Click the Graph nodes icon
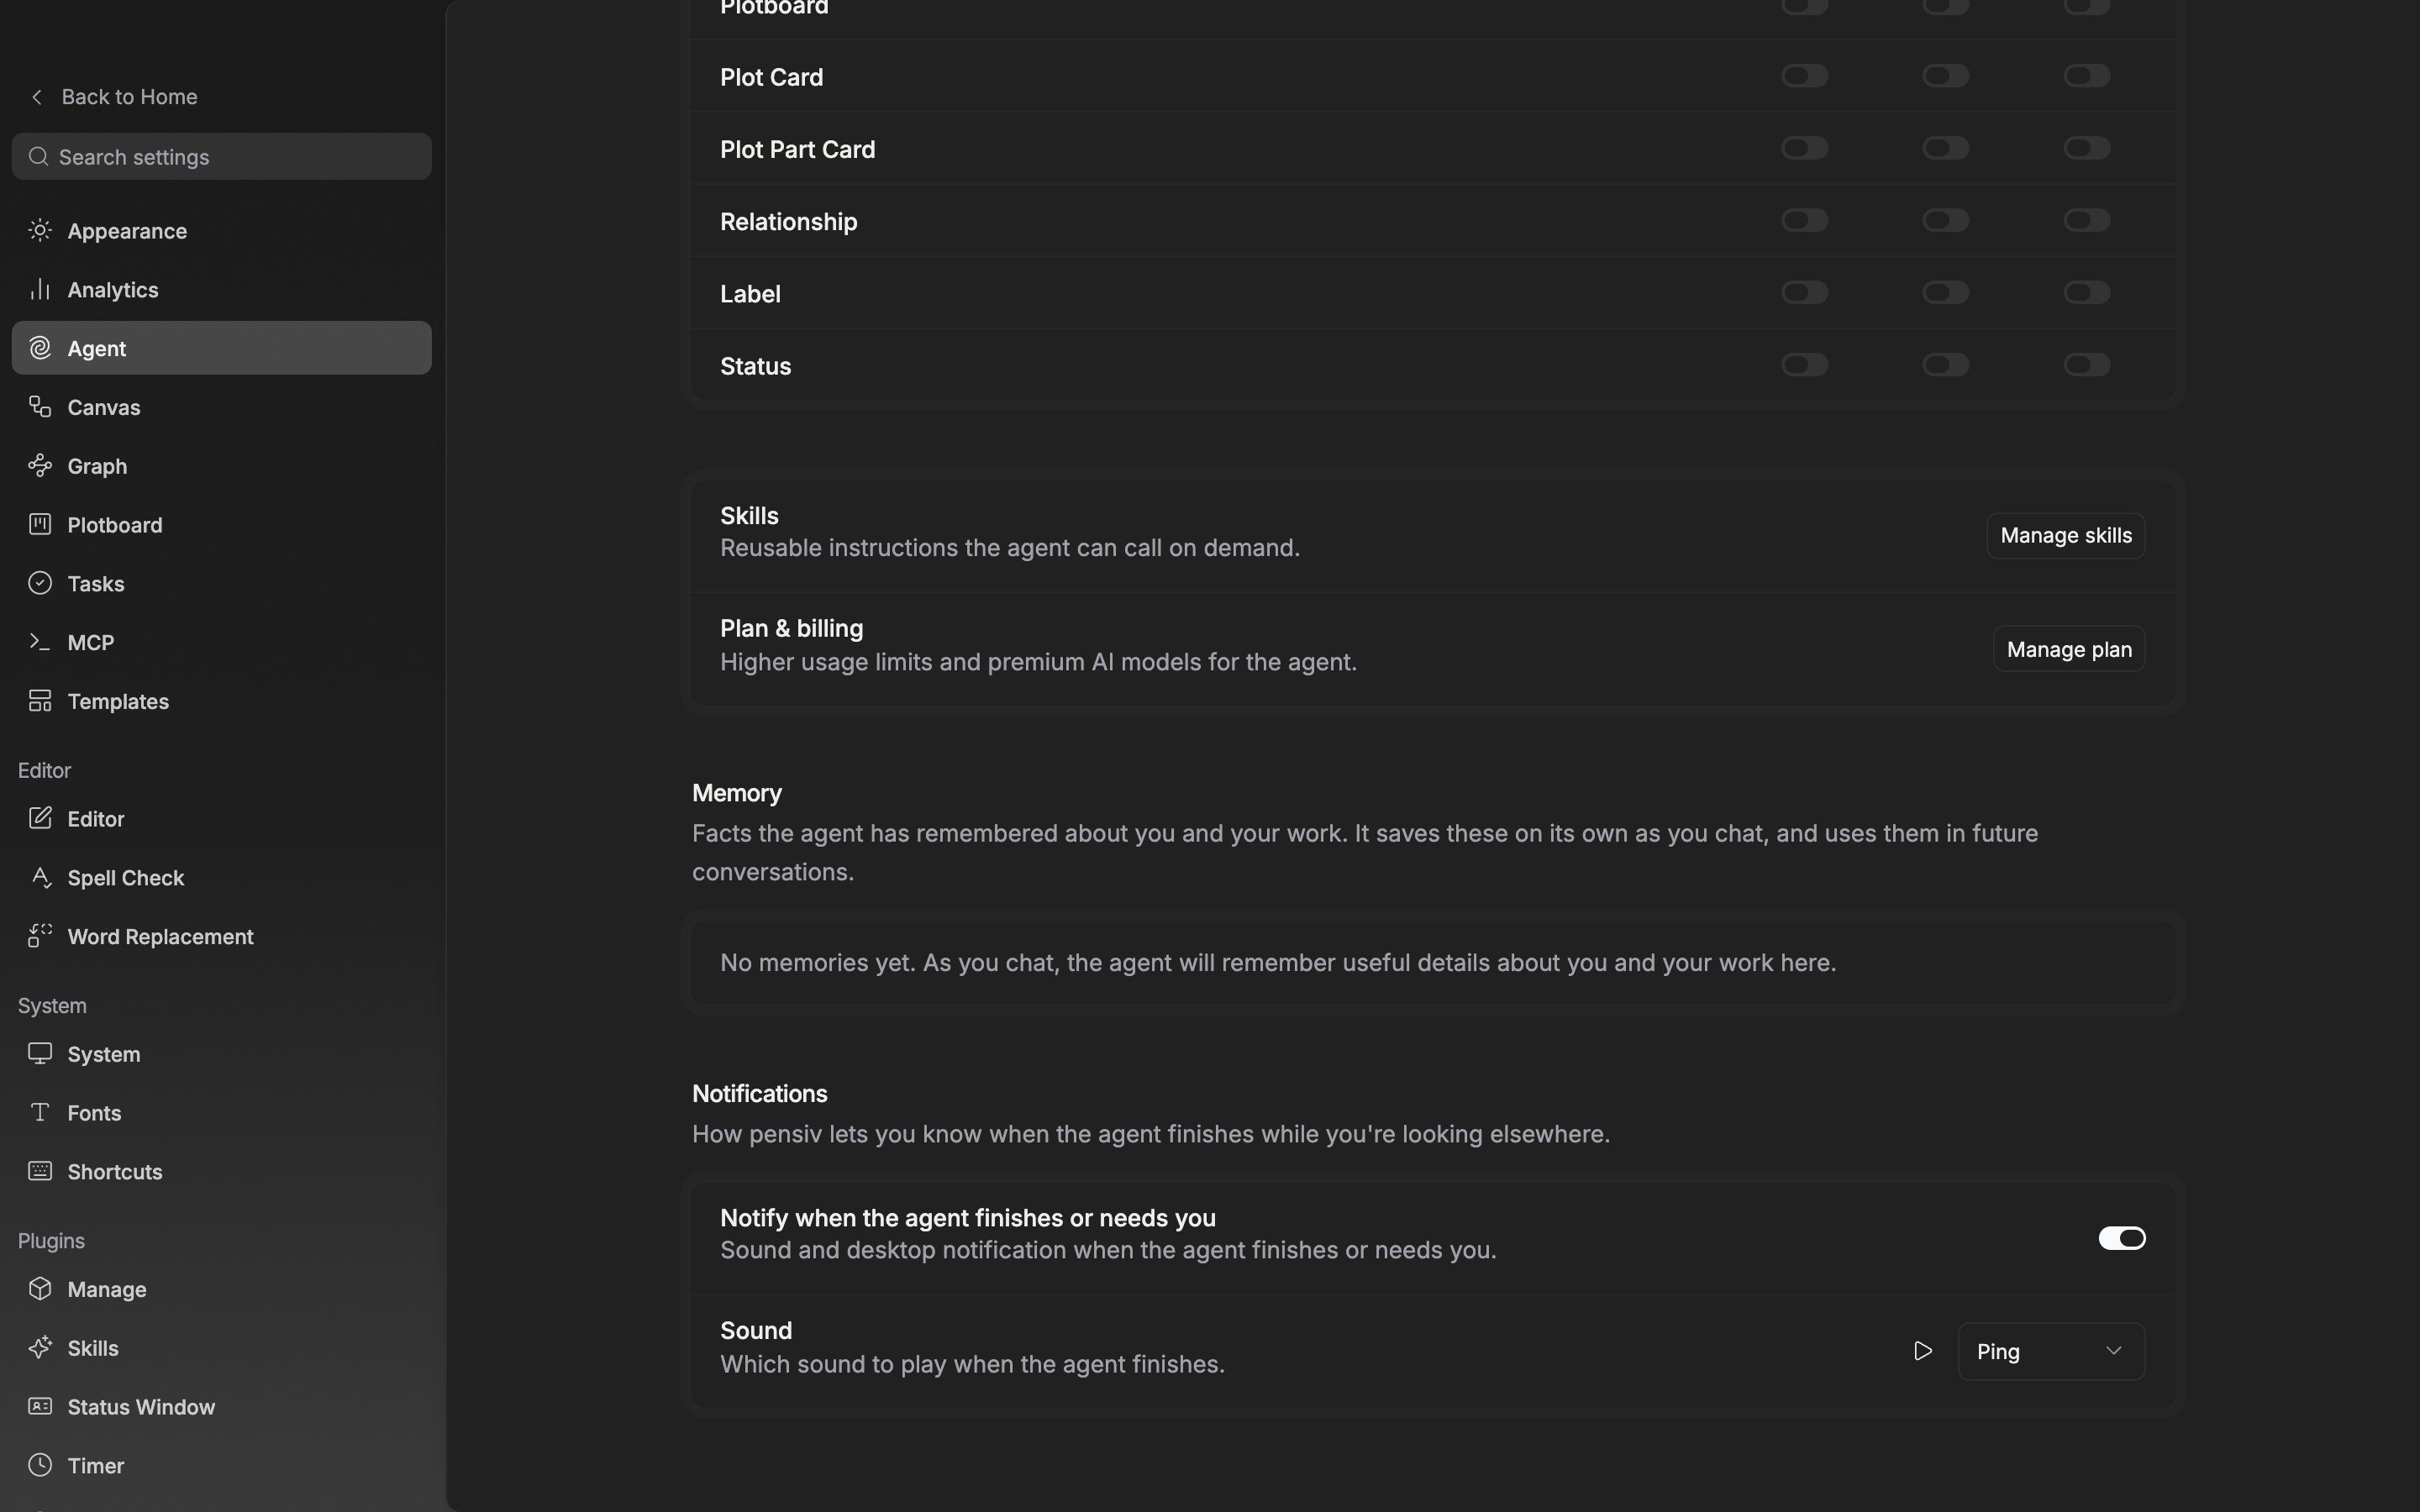The image size is (2420, 1512). 40,466
